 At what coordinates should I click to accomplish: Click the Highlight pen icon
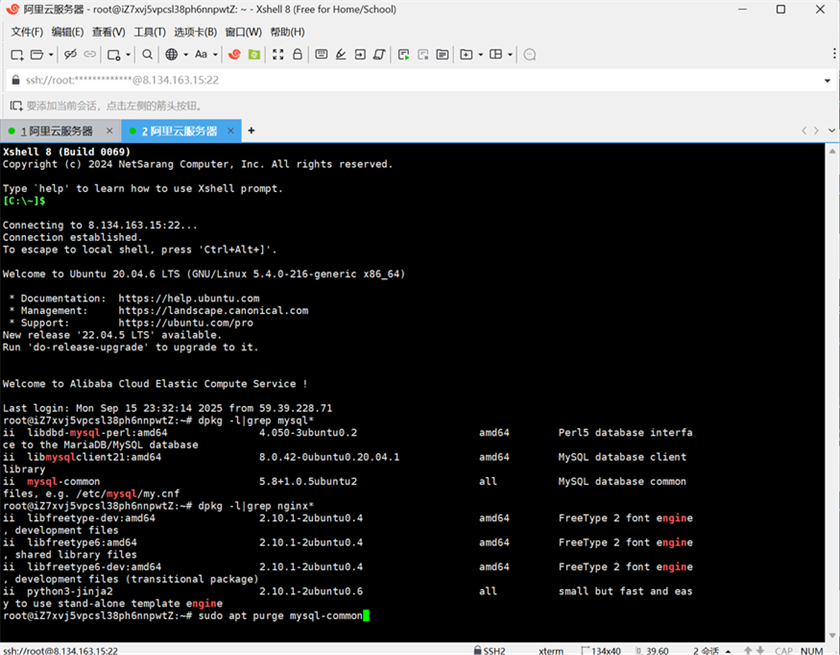point(341,54)
